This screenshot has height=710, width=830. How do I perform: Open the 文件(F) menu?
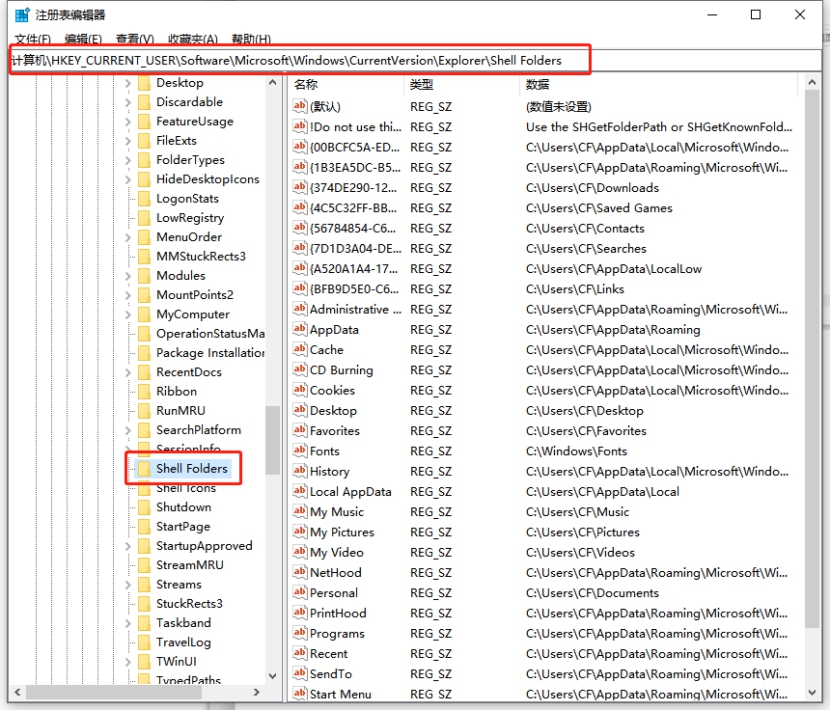(x=32, y=40)
